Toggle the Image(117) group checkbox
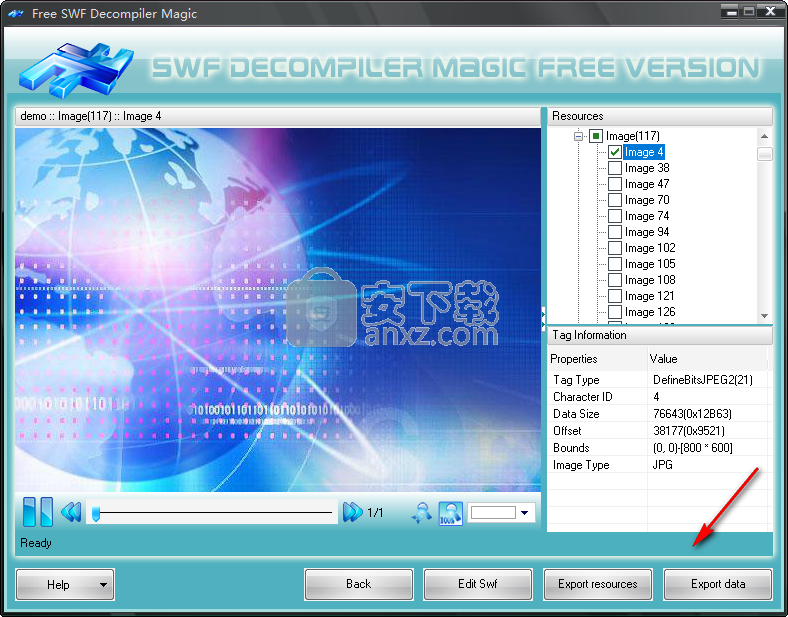788x617 pixels. (x=596, y=136)
